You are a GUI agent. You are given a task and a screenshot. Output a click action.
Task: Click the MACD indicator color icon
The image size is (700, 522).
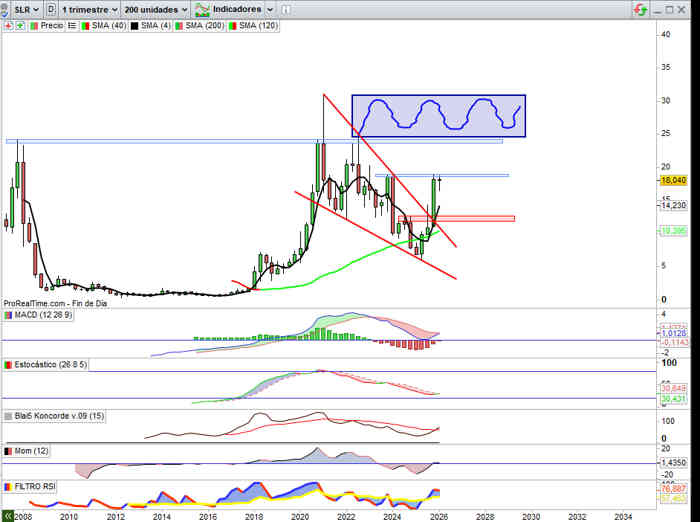click(8, 315)
